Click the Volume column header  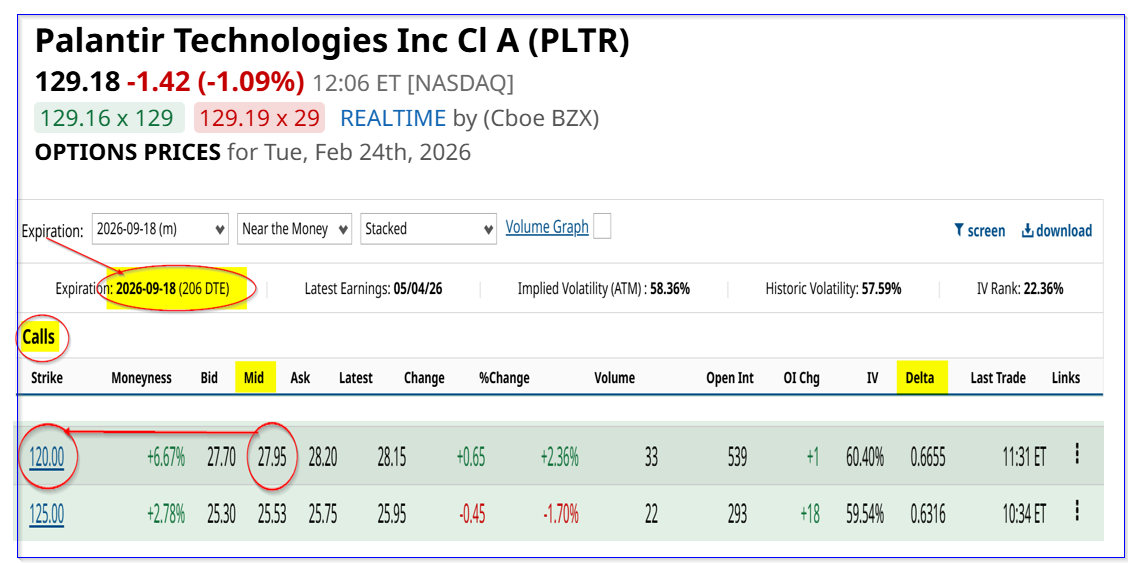(x=614, y=378)
